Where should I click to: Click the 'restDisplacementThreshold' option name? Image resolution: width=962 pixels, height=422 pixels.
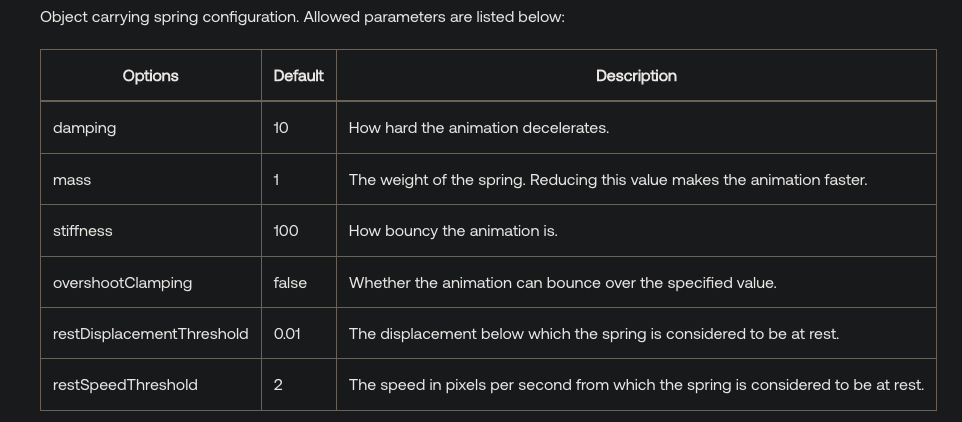pyautogui.click(x=150, y=334)
